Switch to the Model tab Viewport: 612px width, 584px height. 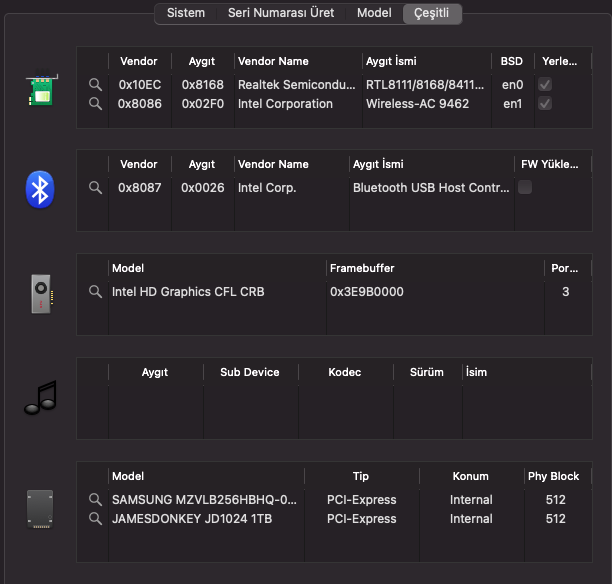pyautogui.click(x=373, y=13)
